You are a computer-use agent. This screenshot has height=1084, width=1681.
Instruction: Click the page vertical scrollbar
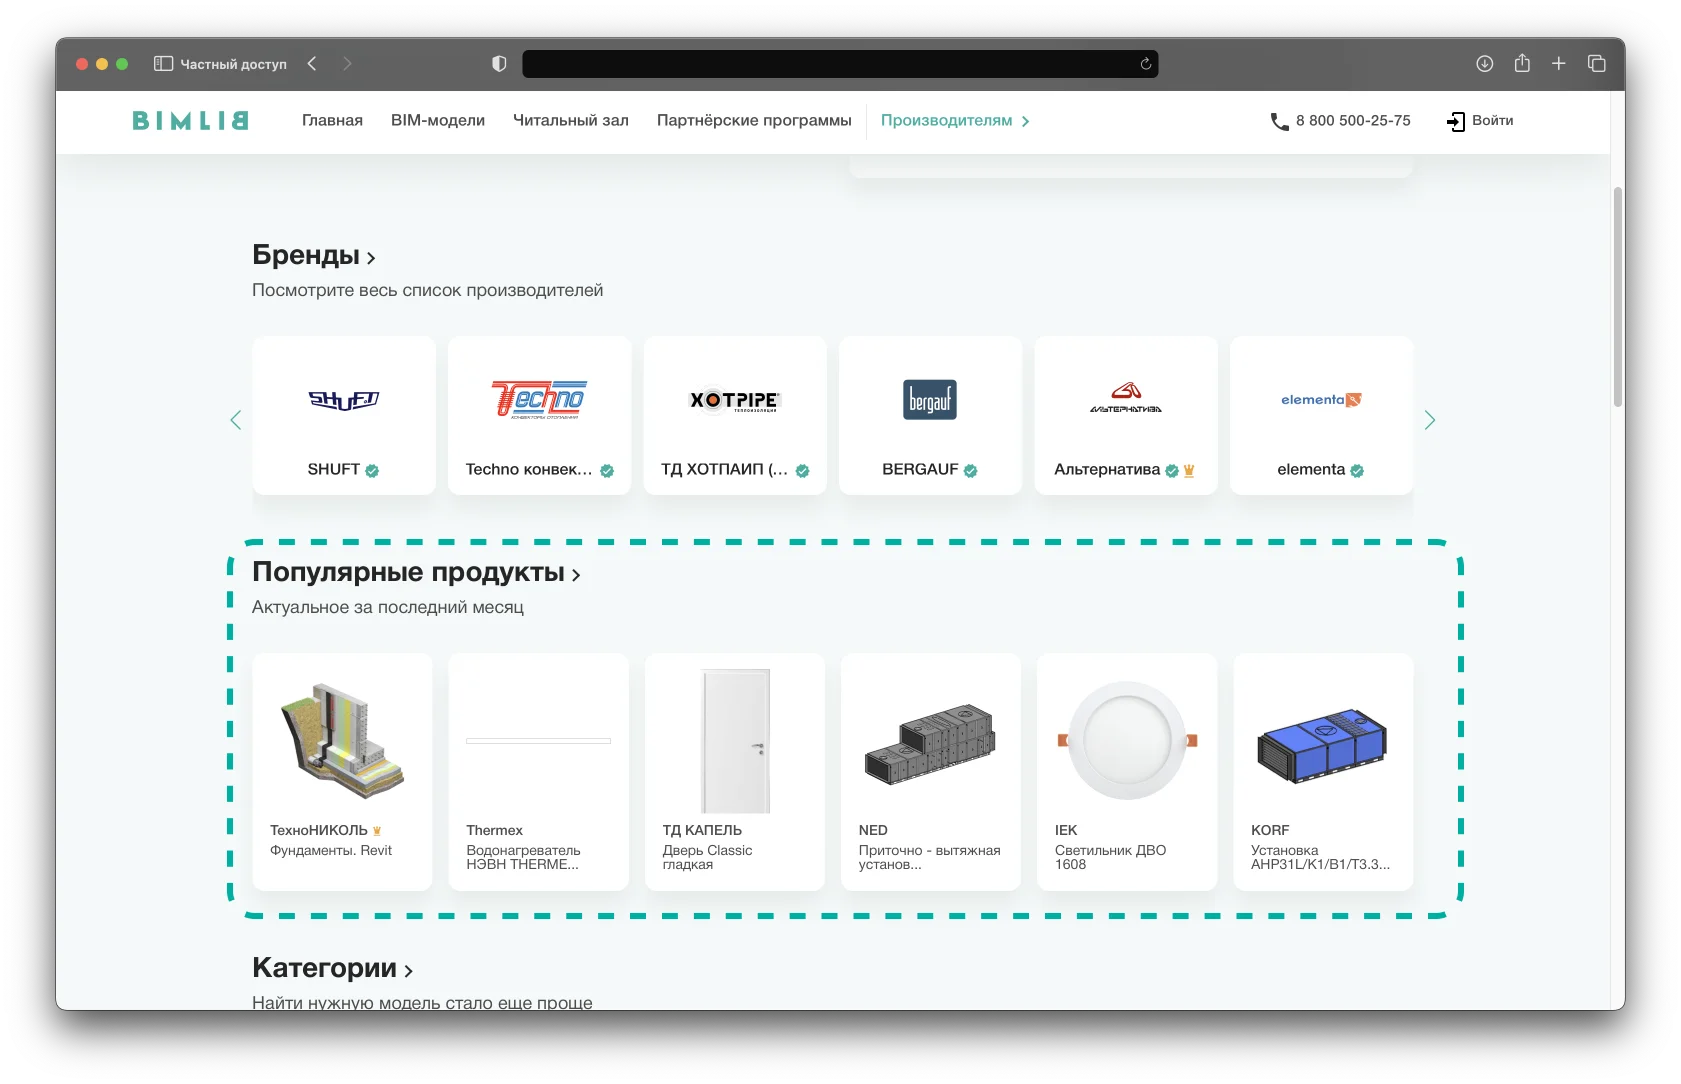click(x=1617, y=297)
